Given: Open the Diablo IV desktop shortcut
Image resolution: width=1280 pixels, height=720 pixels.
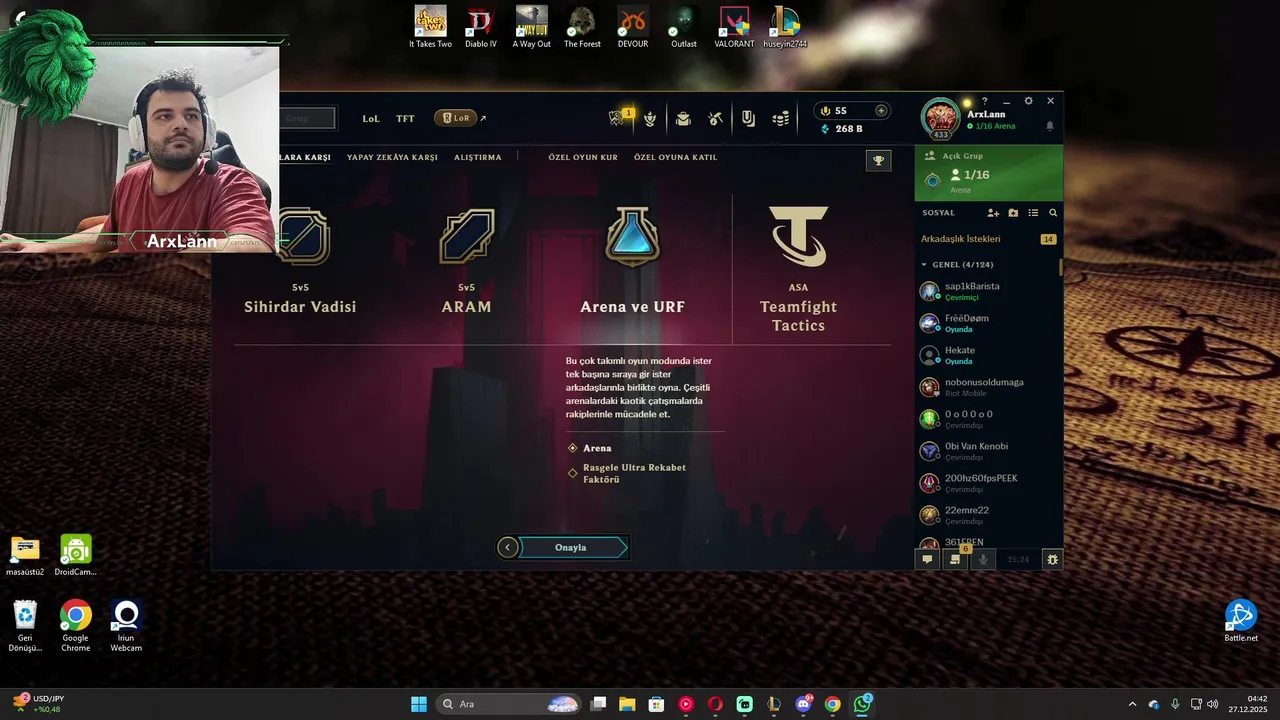Looking at the screenshot, I should 481,27.
